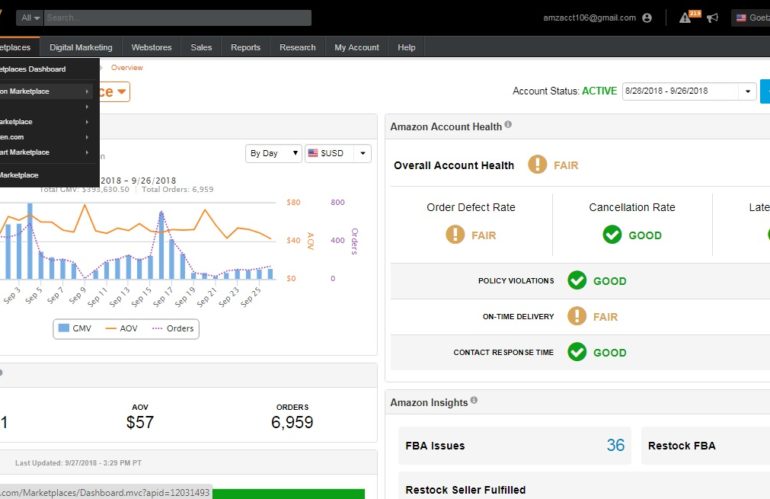Open the Digital Marketing menu
Viewport: 770px width, 499px height.
(x=81, y=47)
